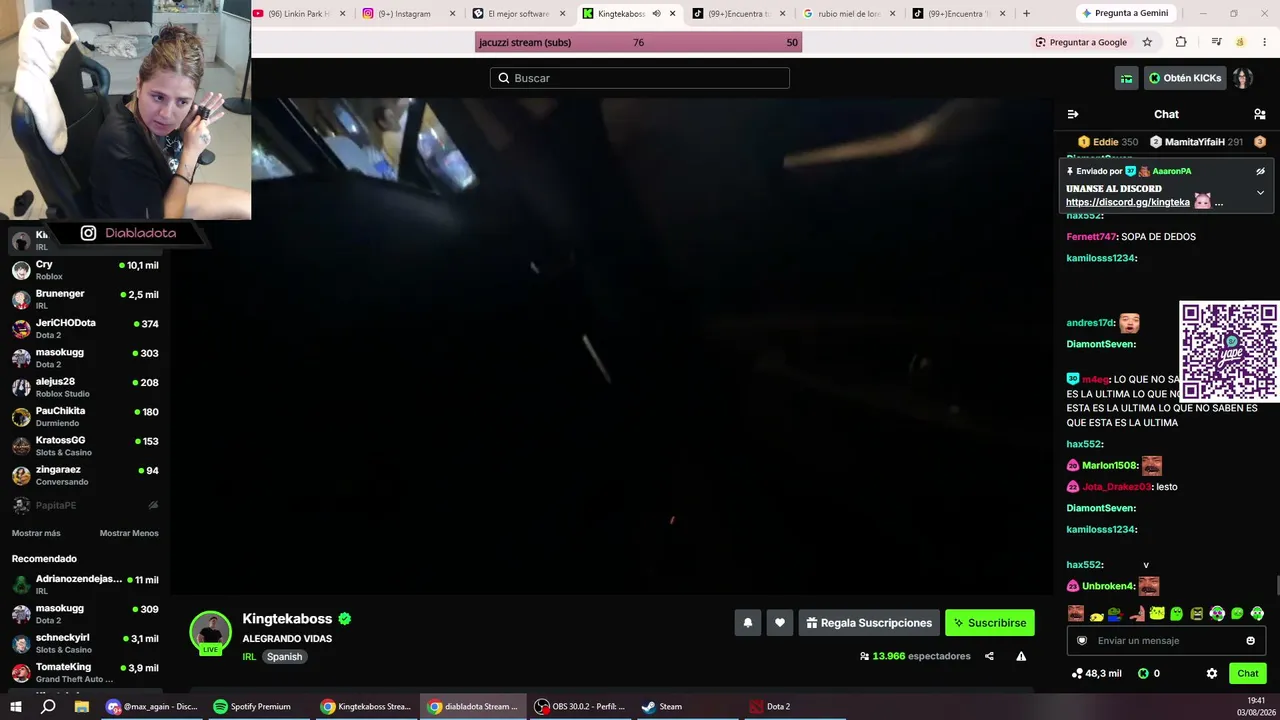The width and height of the screenshot is (1280, 720).
Task: Insert the green headphones emote with pink eyes
Action: (x=1217, y=613)
